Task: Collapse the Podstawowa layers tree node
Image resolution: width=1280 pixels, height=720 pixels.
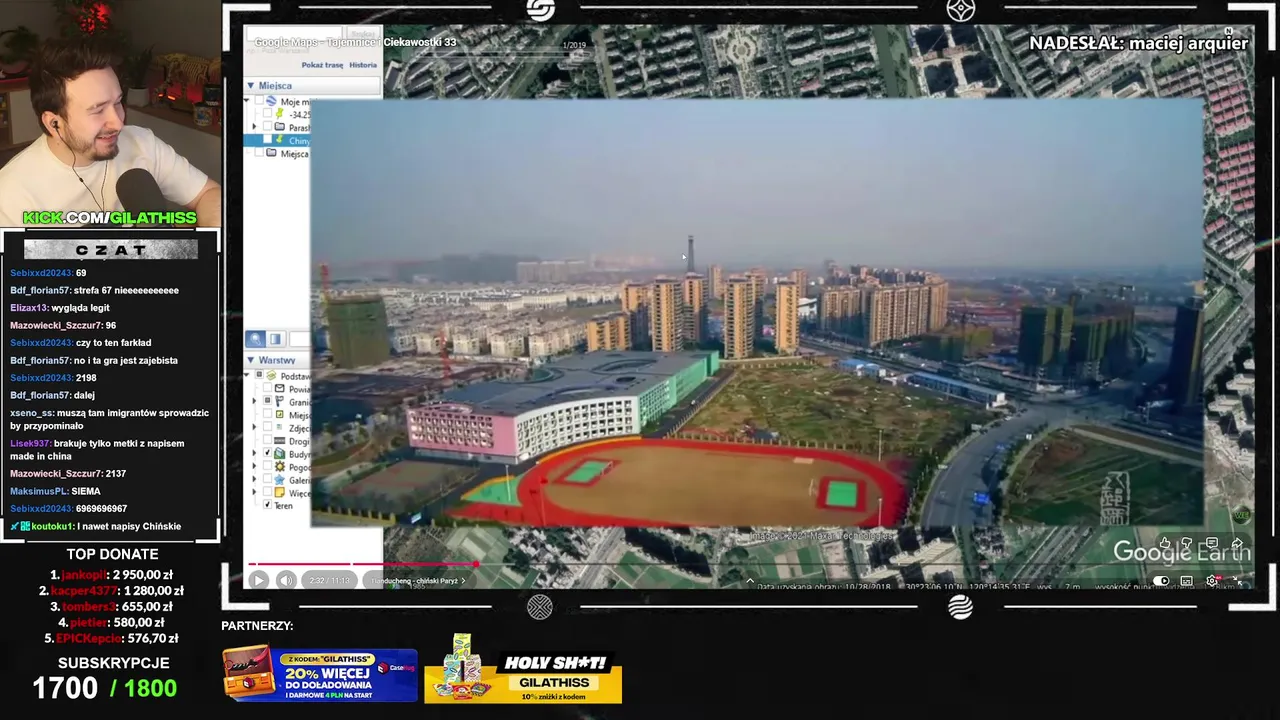Action: [248, 376]
